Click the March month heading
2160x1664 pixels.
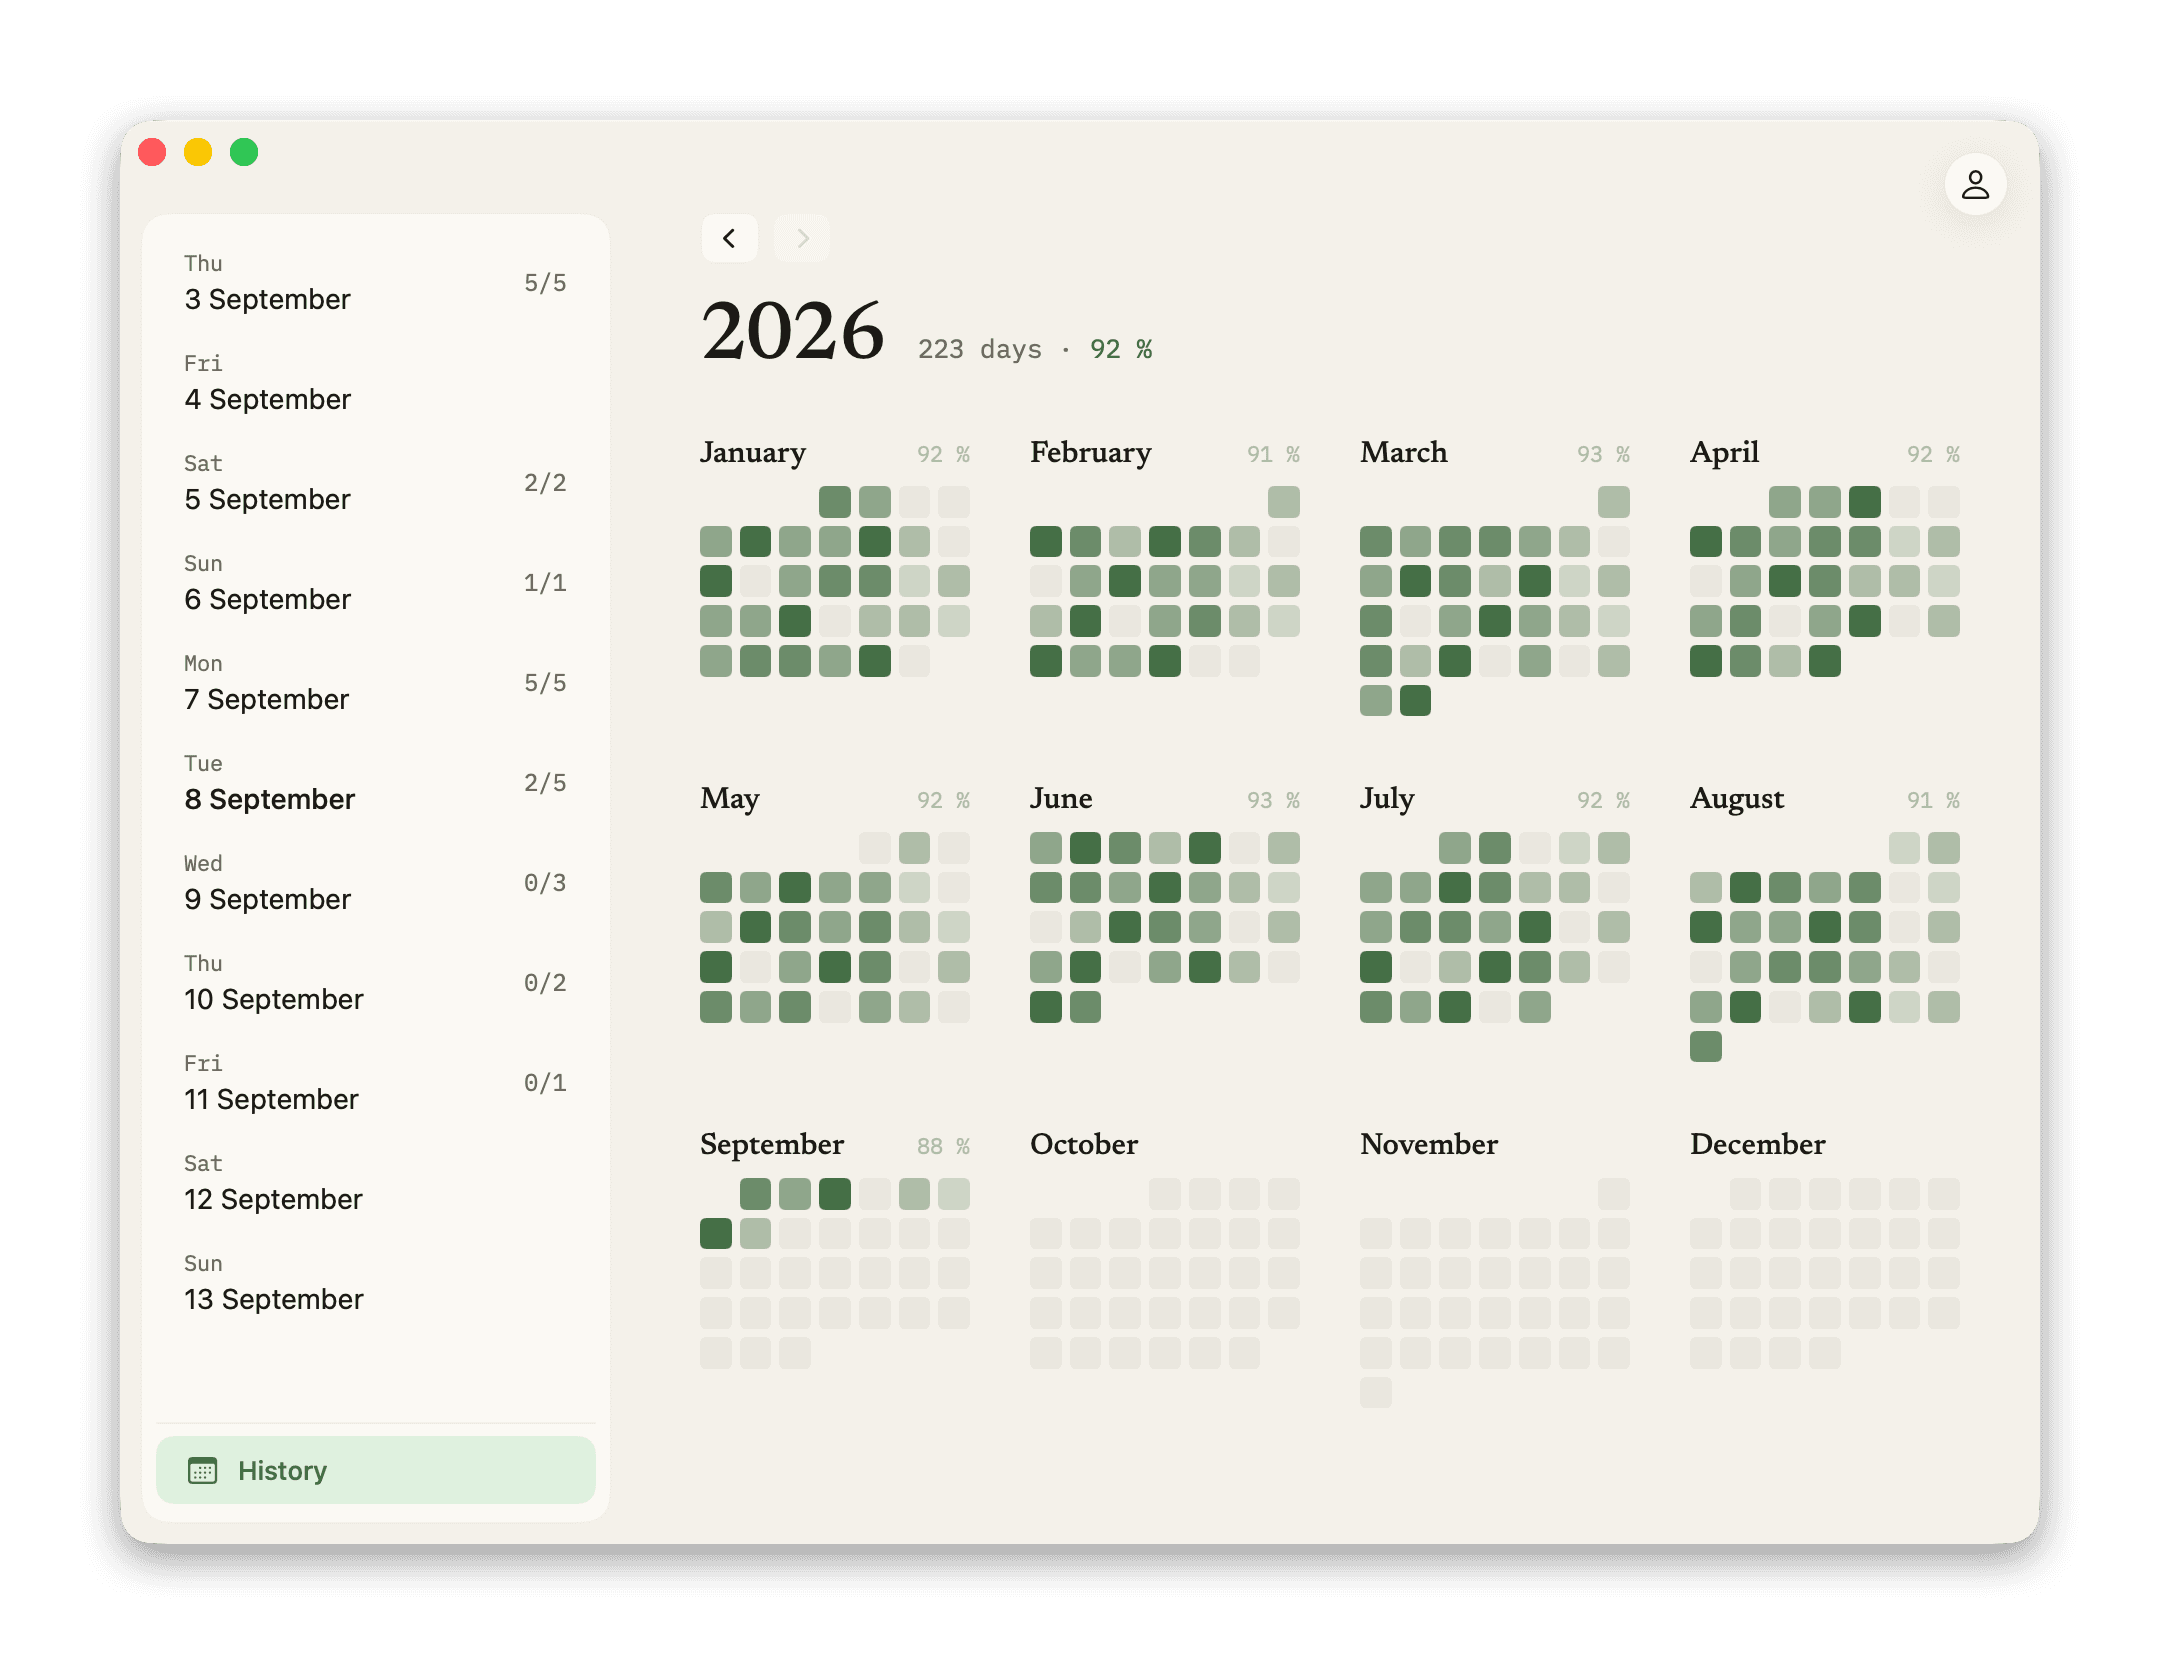coord(1404,453)
